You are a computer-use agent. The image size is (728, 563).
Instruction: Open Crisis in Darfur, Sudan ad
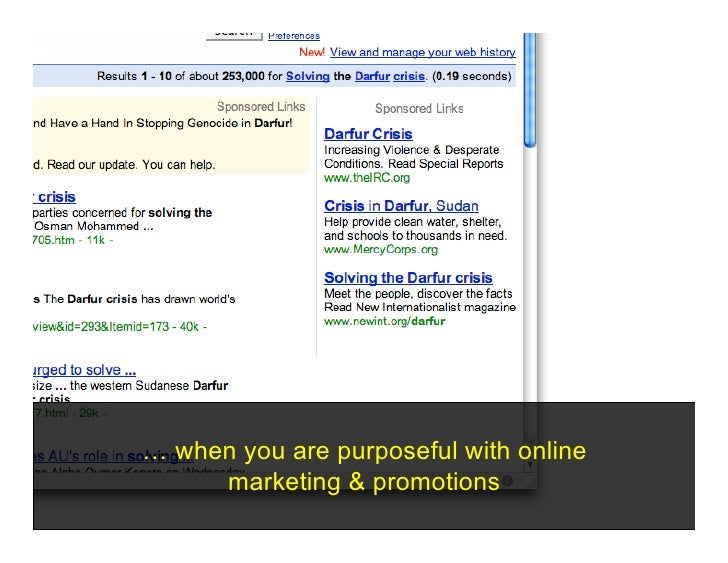click(x=401, y=206)
